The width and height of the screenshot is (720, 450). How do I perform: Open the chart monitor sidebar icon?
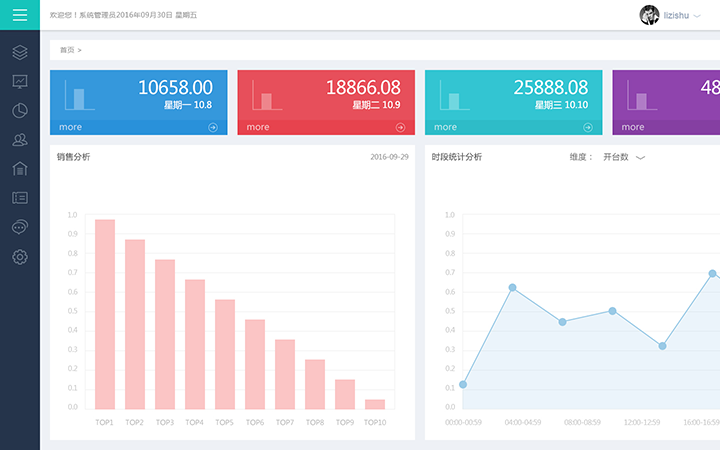pyautogui.click(x=20, y=81)
